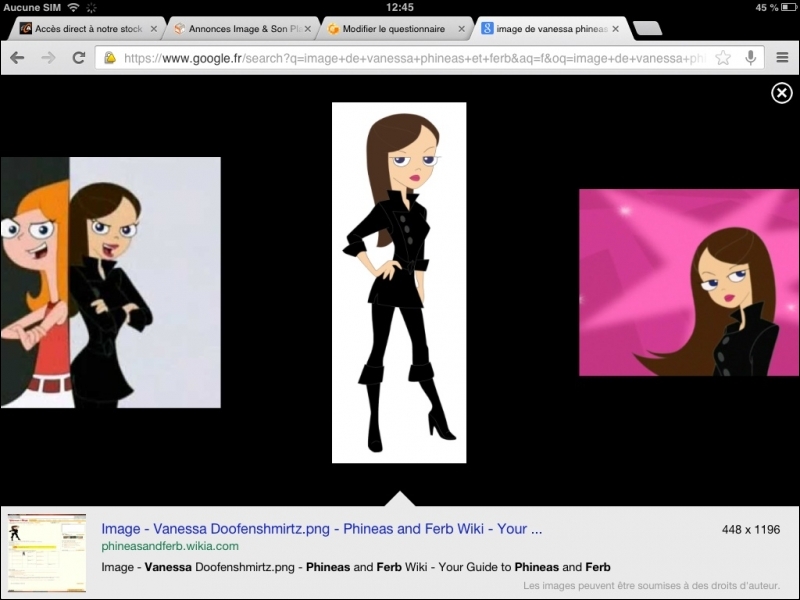The height and width of the screenshot is (600, 800).
Task: Close the image viewer with the X circle
Action: 782,93
